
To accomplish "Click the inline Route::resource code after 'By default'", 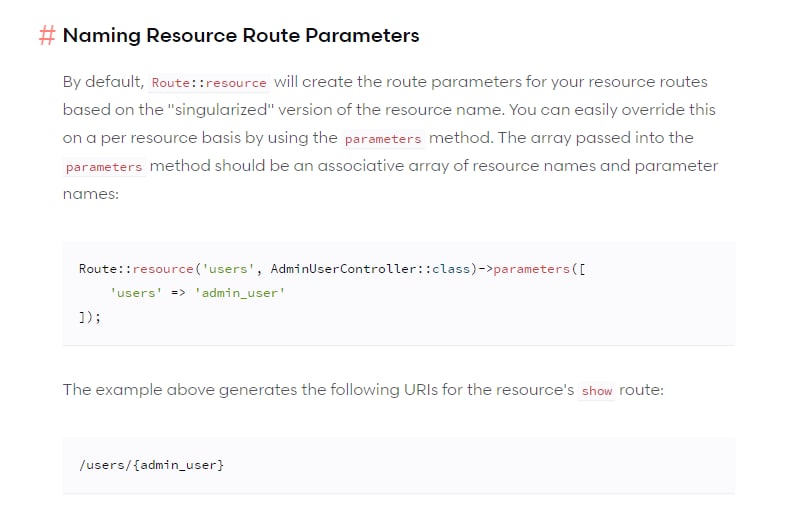I will tap(209, 83).
